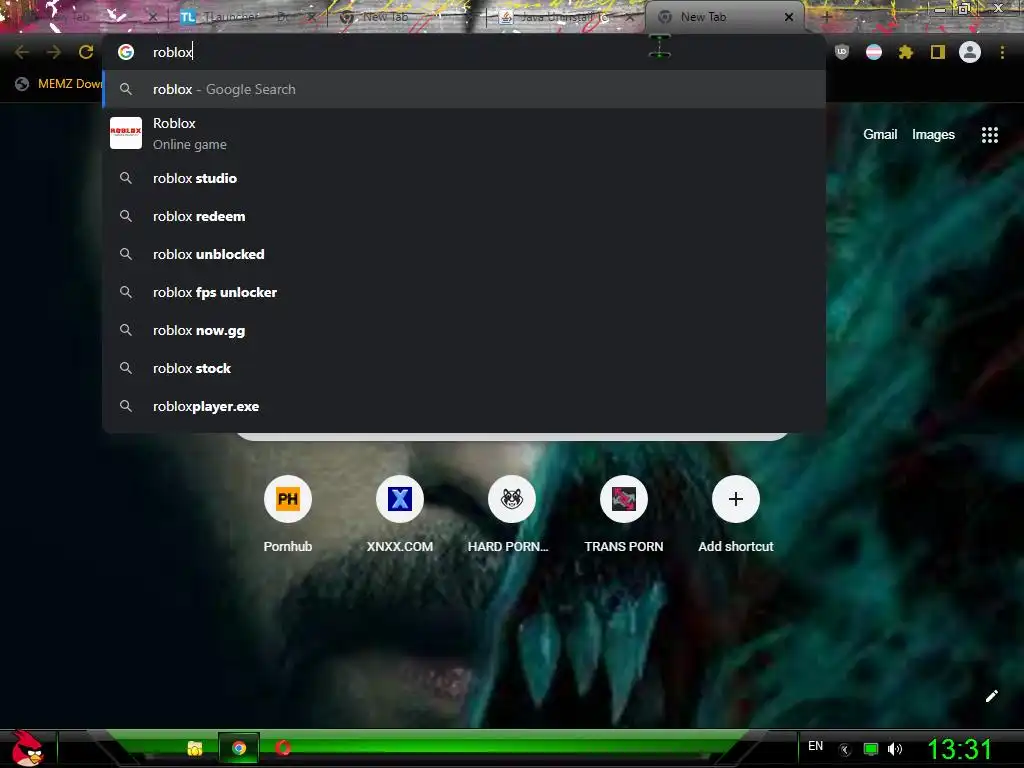Open the Extensions puzzle-piece menu

pos(906,52)
